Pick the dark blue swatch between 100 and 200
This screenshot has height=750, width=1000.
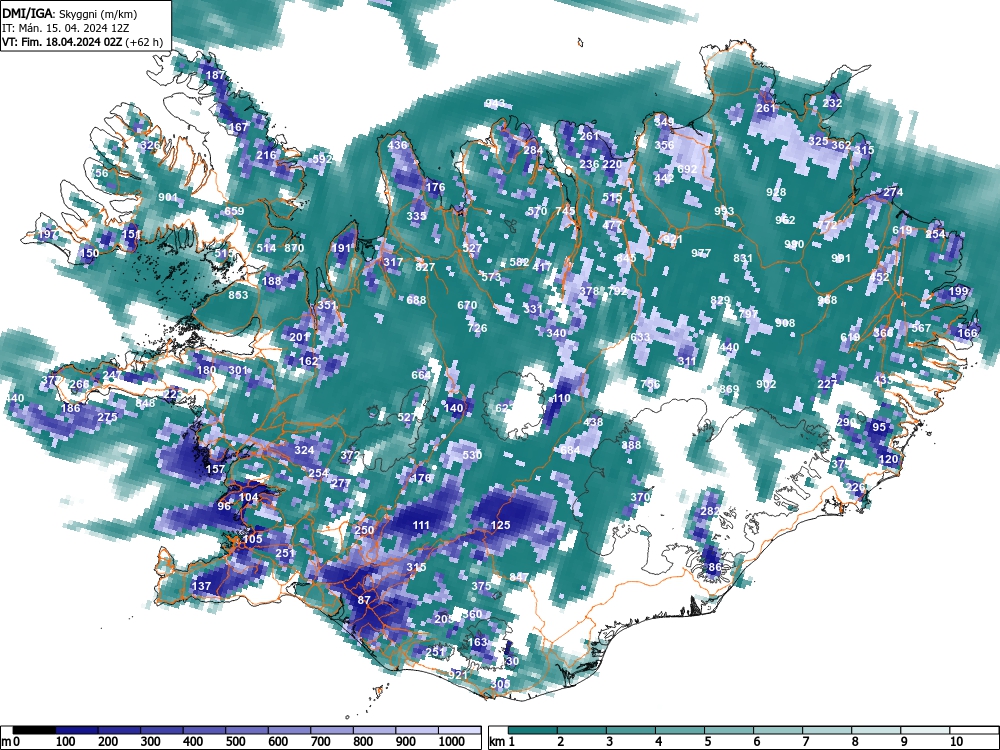77,730
